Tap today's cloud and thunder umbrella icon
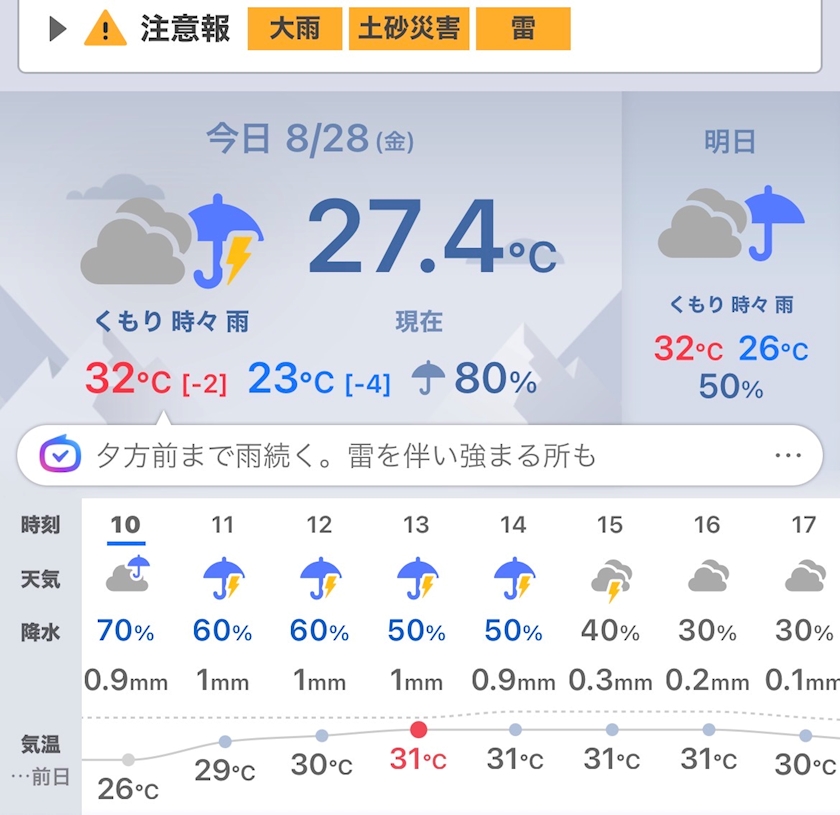 [x=169, y=236]
